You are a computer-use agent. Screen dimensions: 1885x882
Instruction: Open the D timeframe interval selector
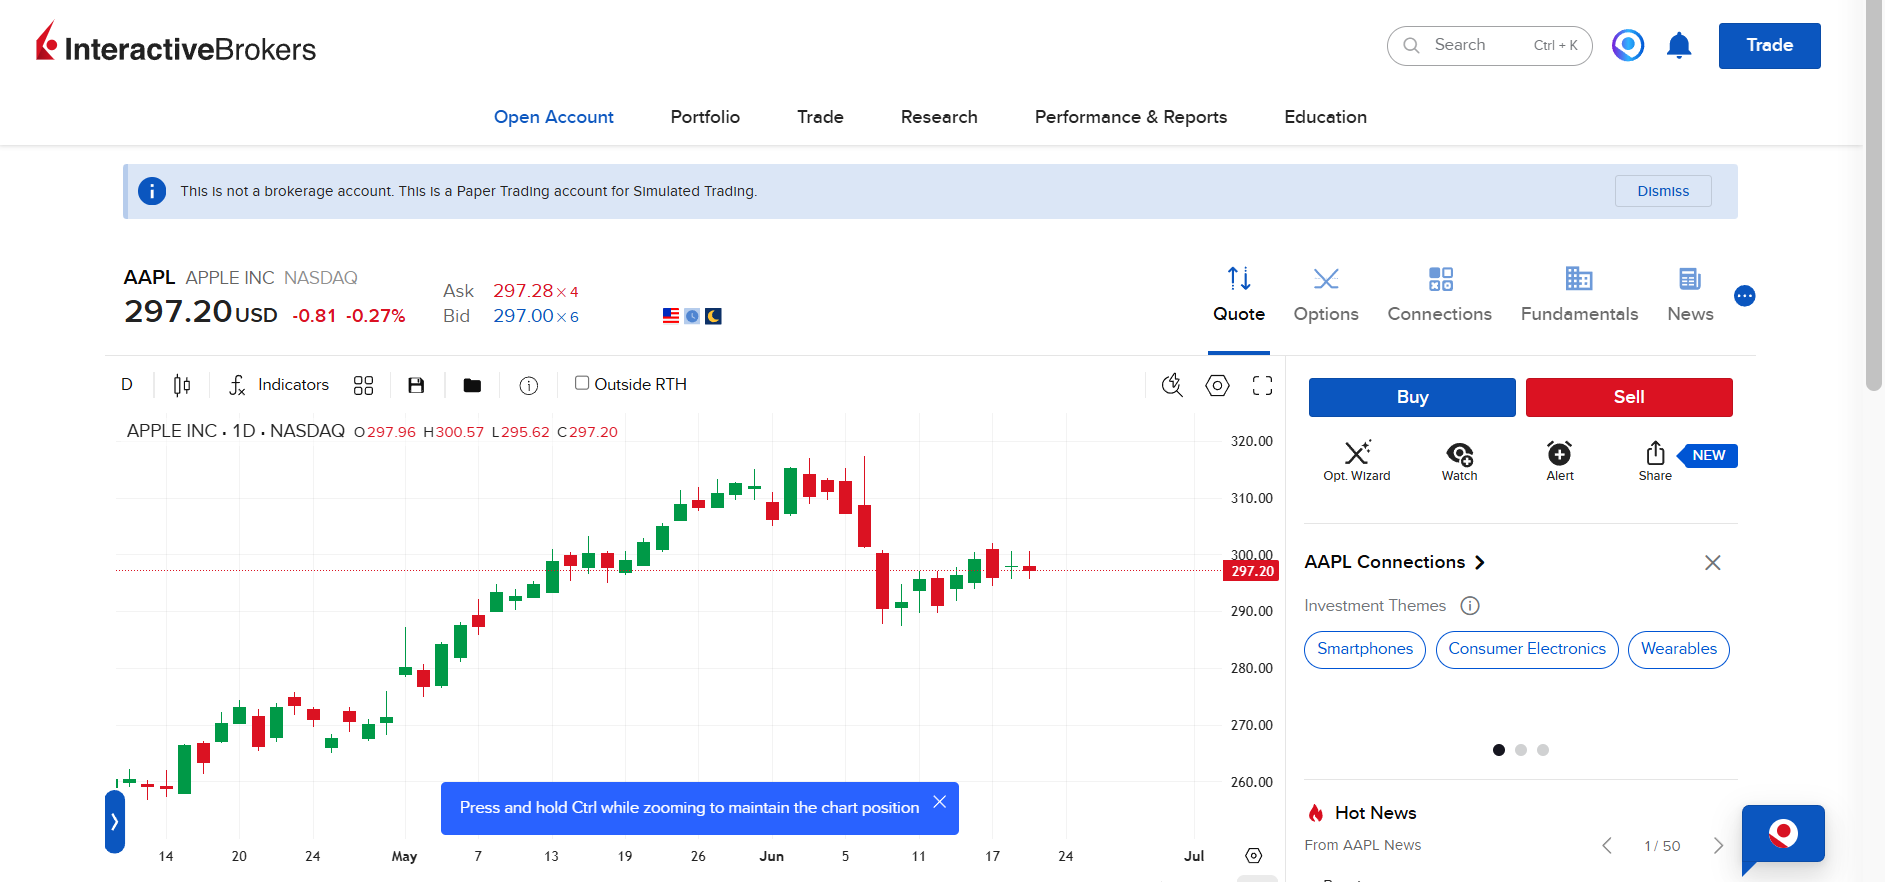[x=127, y=385]
